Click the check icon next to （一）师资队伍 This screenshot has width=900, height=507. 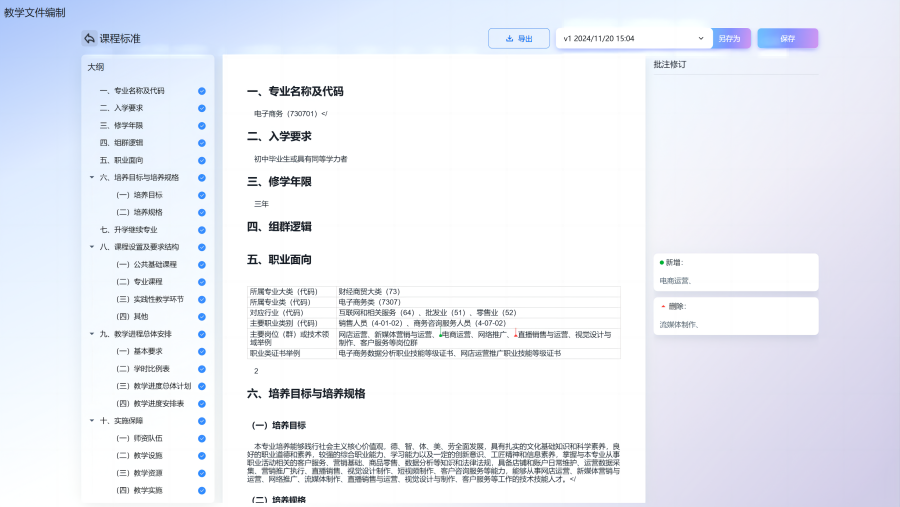(202, 438)
